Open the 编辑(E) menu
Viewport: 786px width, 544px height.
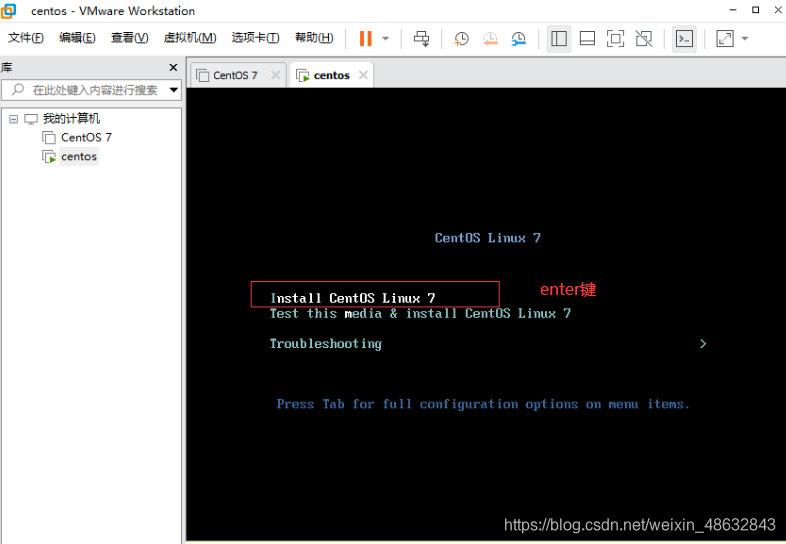77,38
